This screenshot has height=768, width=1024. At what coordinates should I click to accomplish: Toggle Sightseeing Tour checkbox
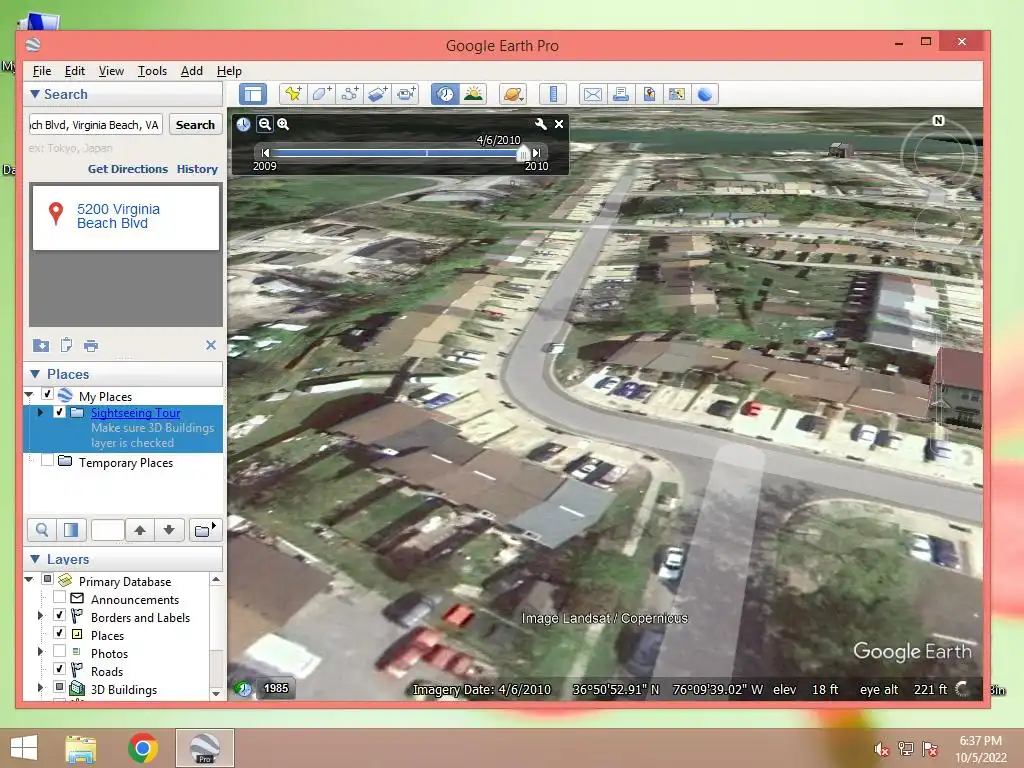pos(59,412)
